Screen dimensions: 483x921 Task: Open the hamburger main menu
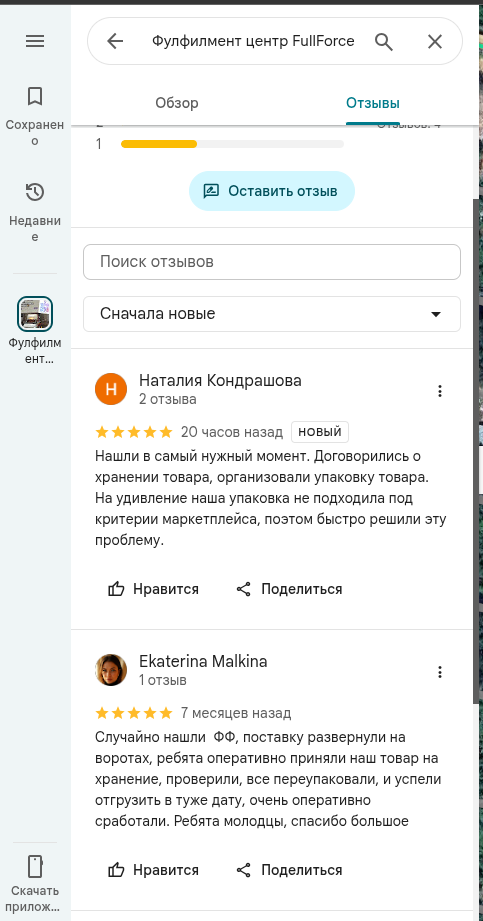pyautogui.click(x=35, y=41)
